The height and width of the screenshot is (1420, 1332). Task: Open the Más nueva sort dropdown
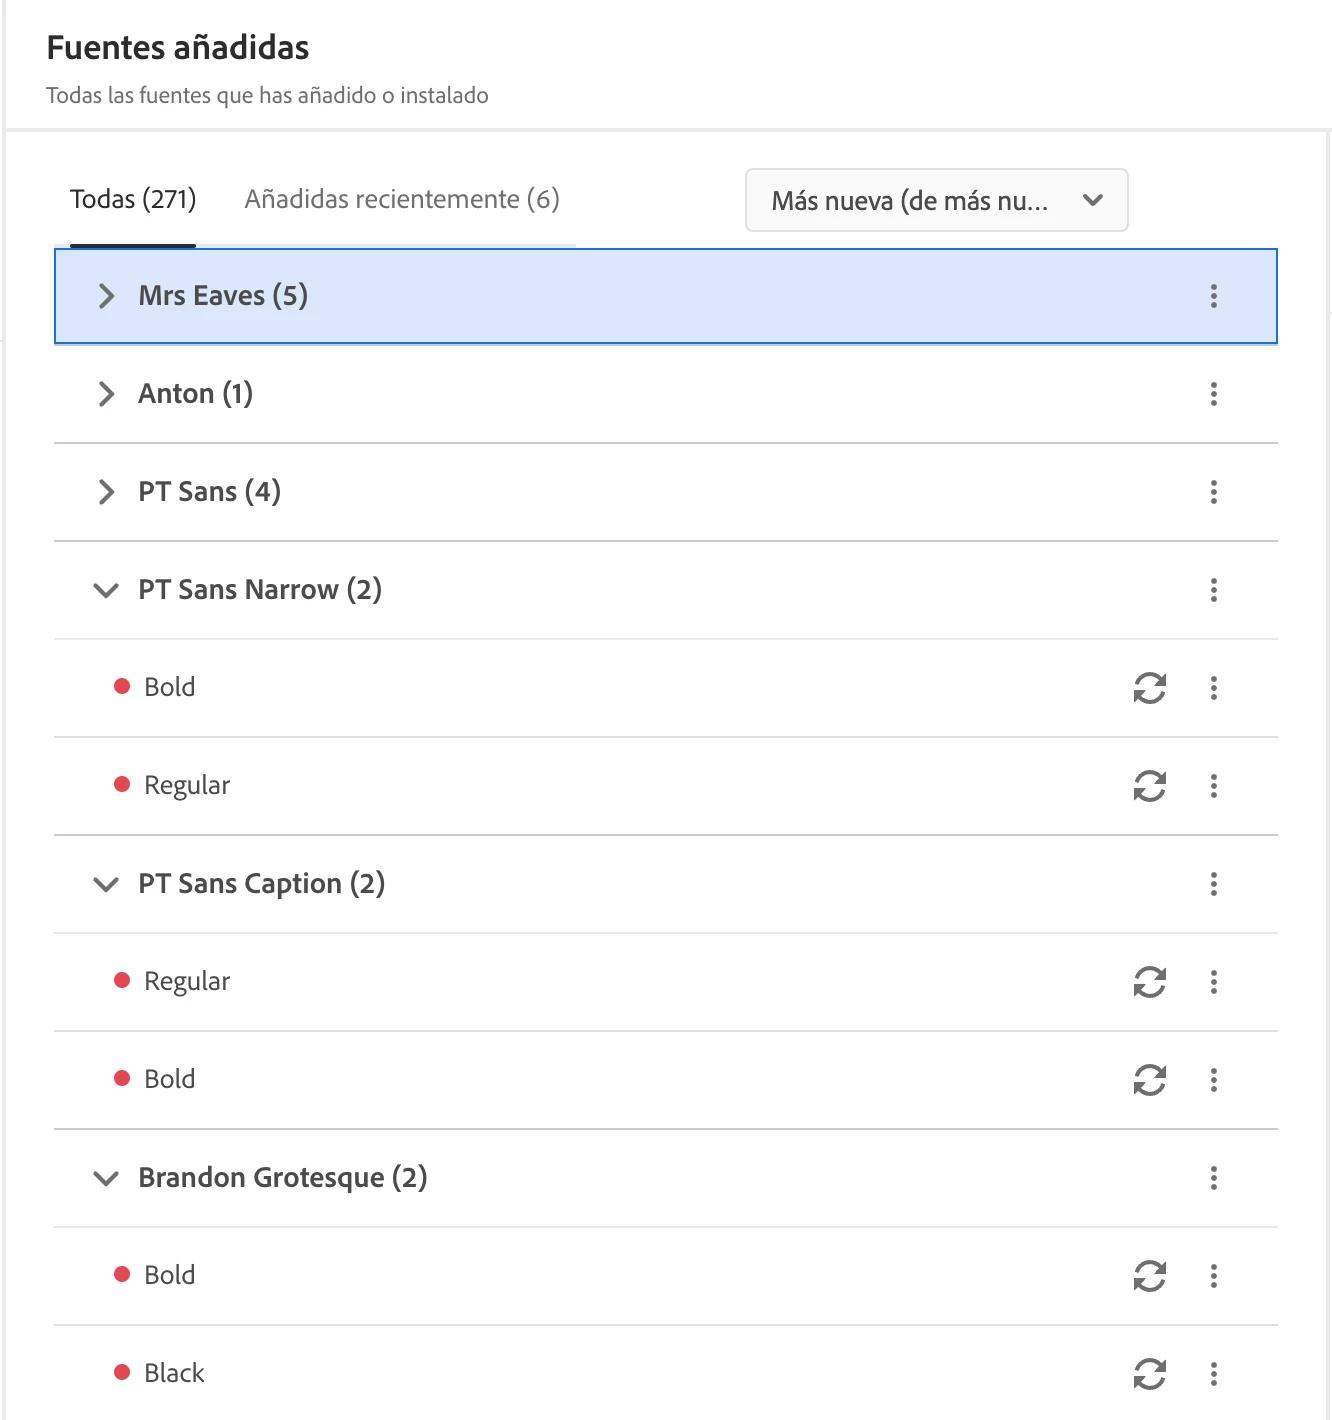(x=937, y=200)
